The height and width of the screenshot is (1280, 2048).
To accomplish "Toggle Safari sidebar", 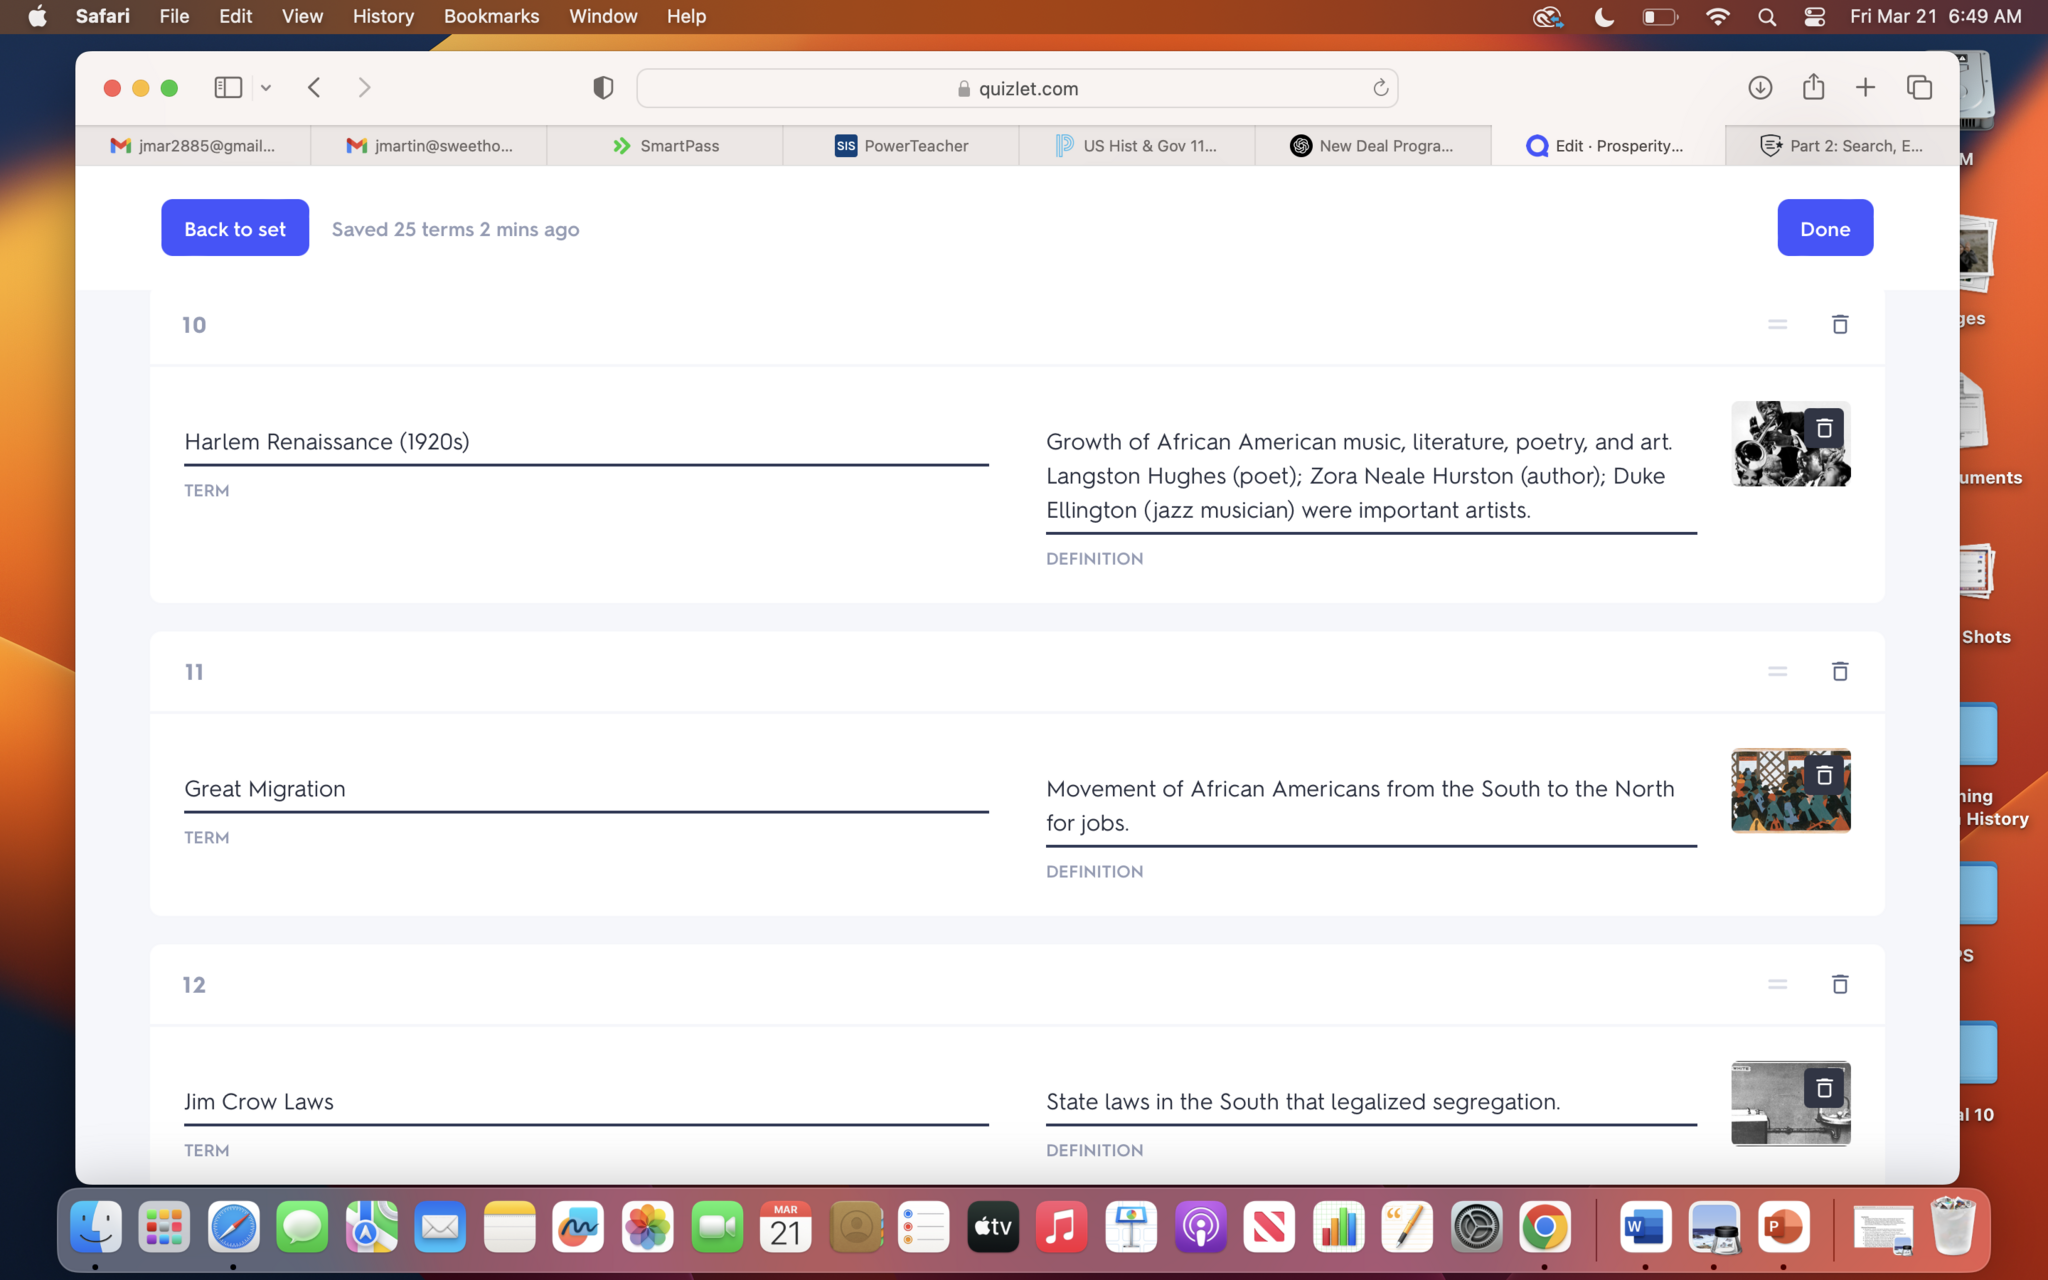I will [x=228, y=88].
